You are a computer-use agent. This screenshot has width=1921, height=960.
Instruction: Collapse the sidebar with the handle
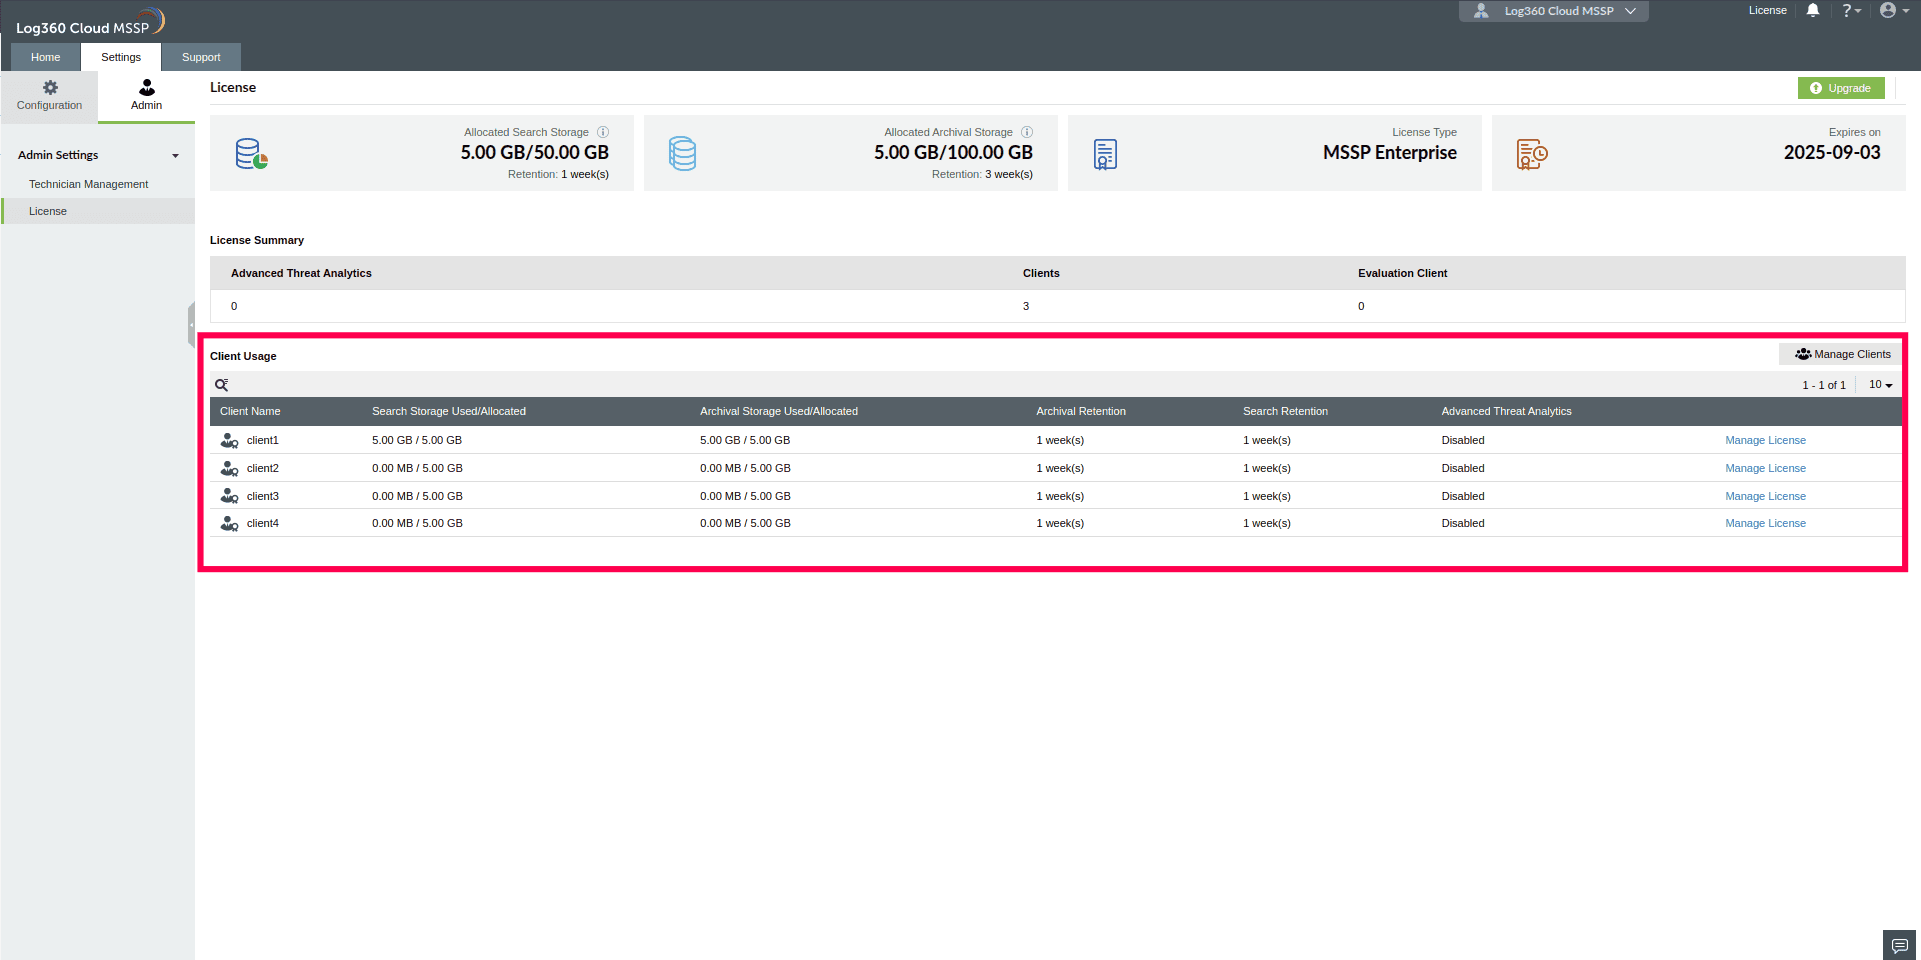click(x=191, y=325)
